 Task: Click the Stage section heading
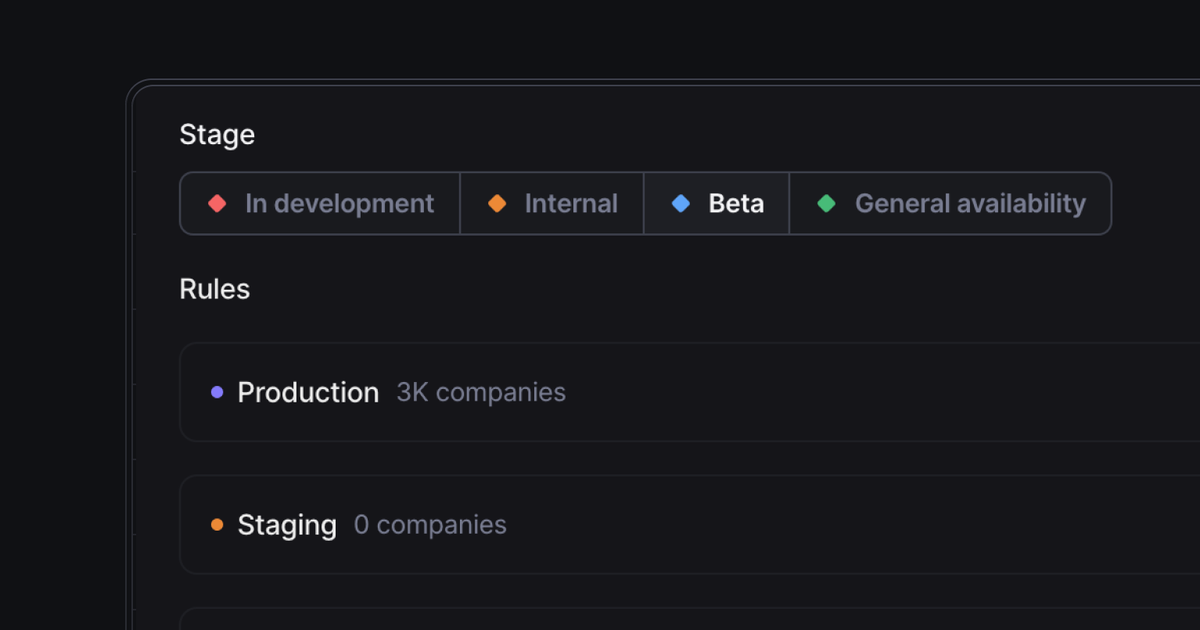point(217,135)
